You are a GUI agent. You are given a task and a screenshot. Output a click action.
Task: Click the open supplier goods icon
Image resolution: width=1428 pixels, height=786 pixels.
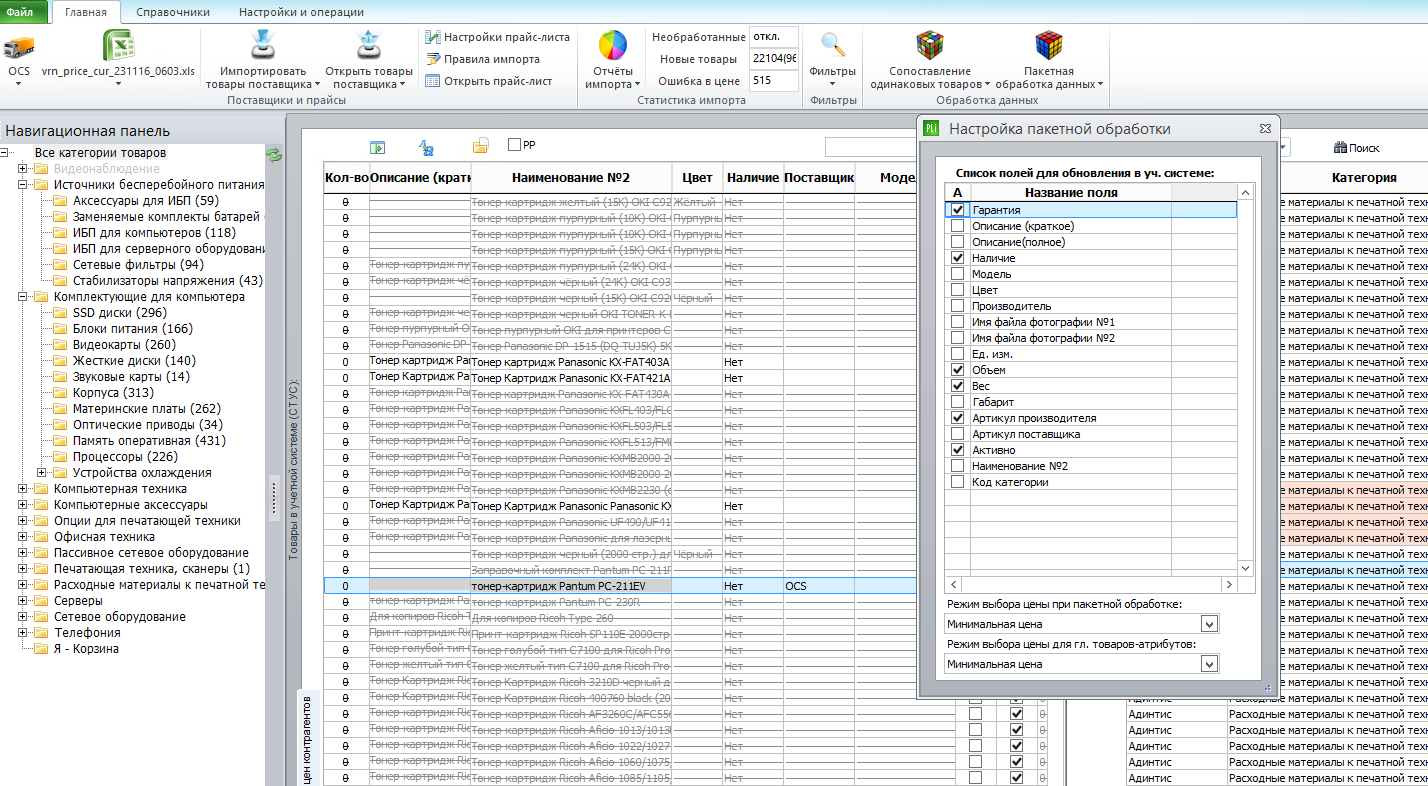[368, 46]
